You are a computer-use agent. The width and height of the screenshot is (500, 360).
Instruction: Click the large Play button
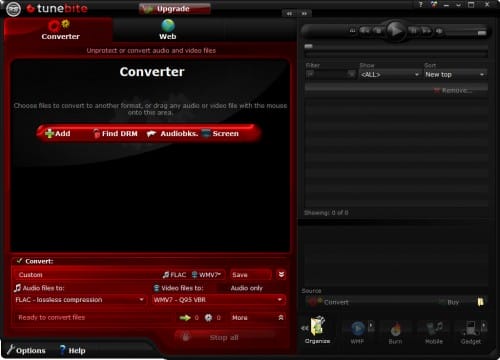(x=395, y=31)
